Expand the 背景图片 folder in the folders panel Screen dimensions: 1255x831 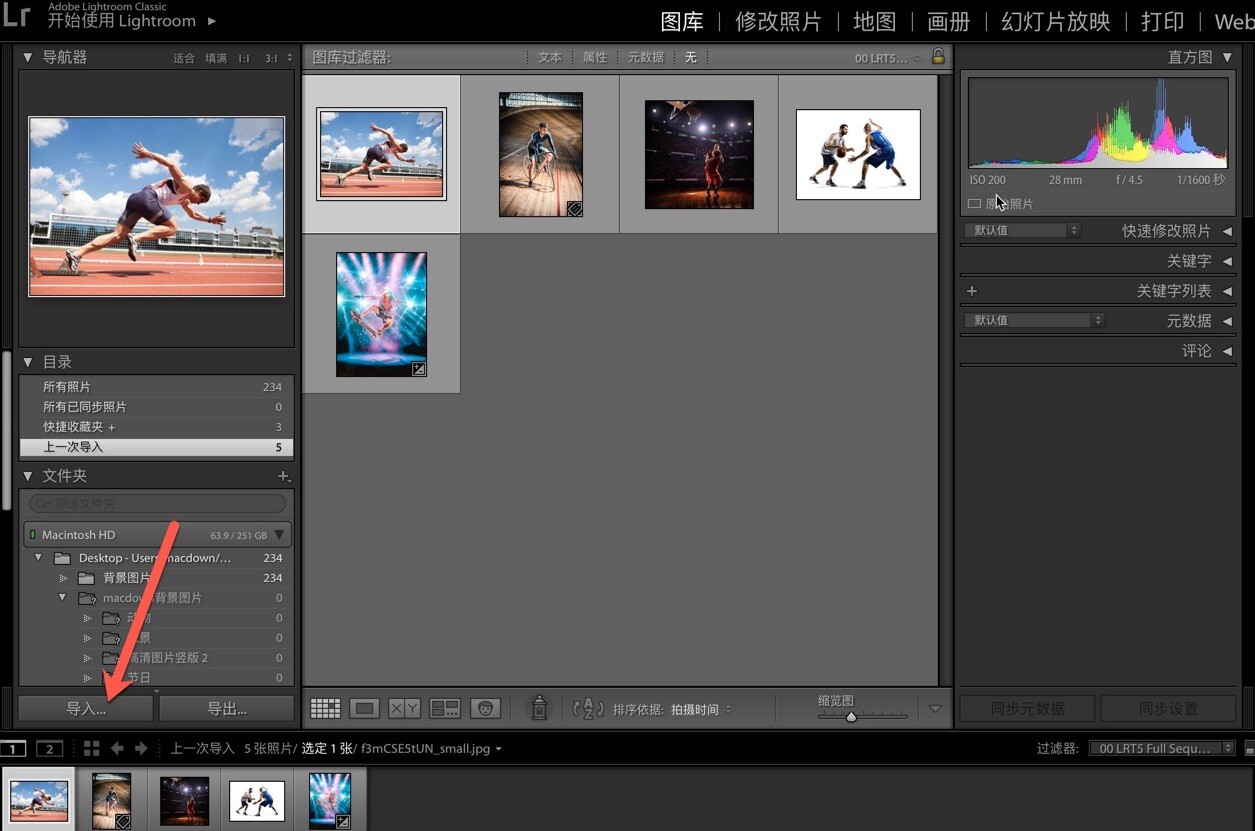pos(63,577)
